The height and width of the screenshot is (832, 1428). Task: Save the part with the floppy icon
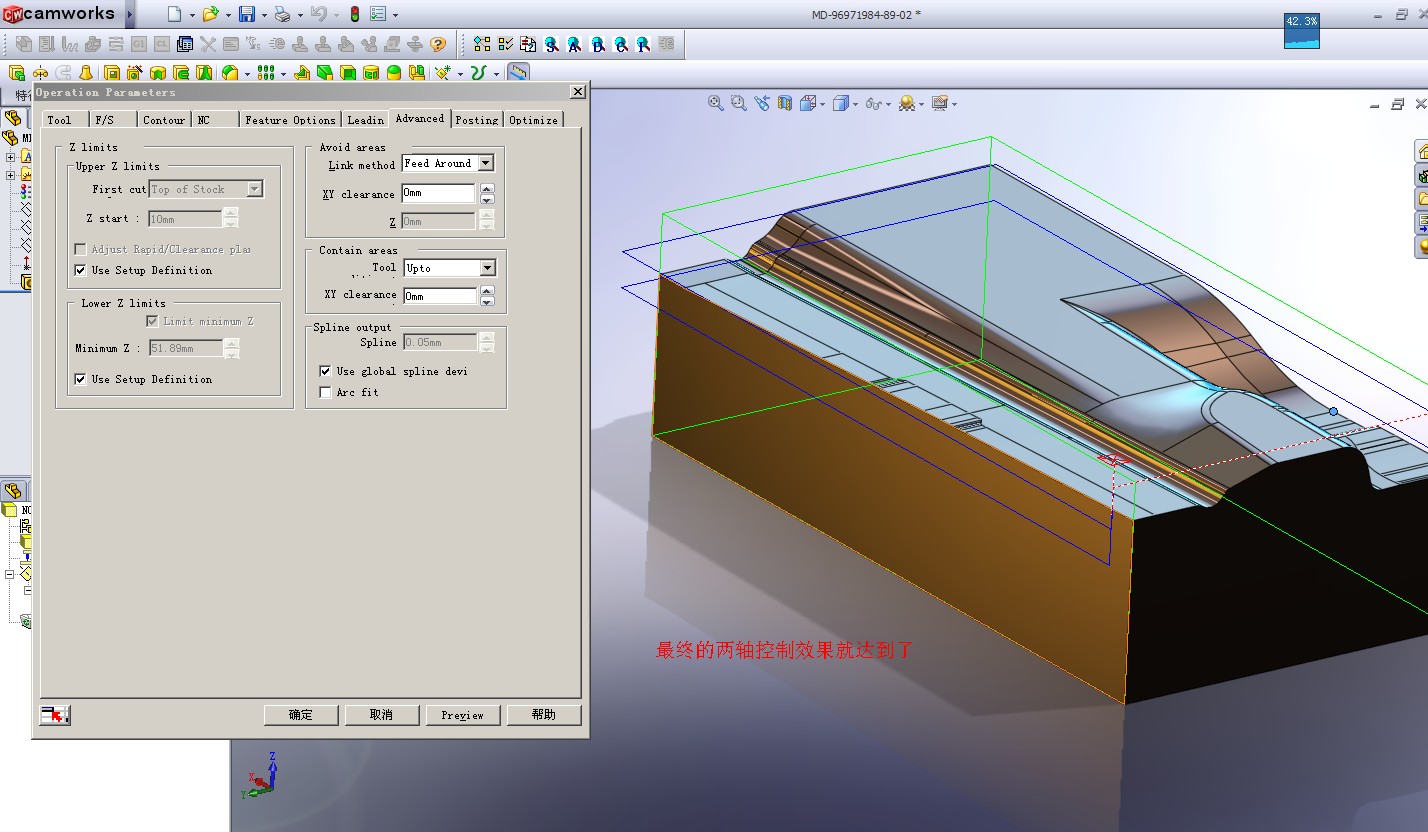pos(247,14)
